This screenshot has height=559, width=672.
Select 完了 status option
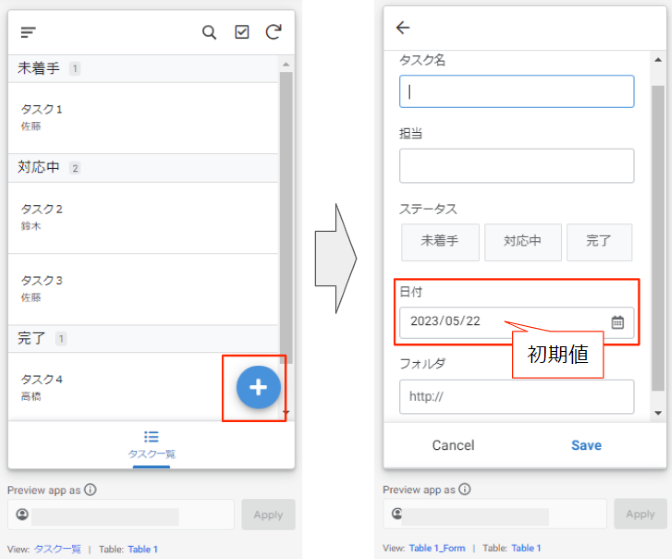click(599, 242)
